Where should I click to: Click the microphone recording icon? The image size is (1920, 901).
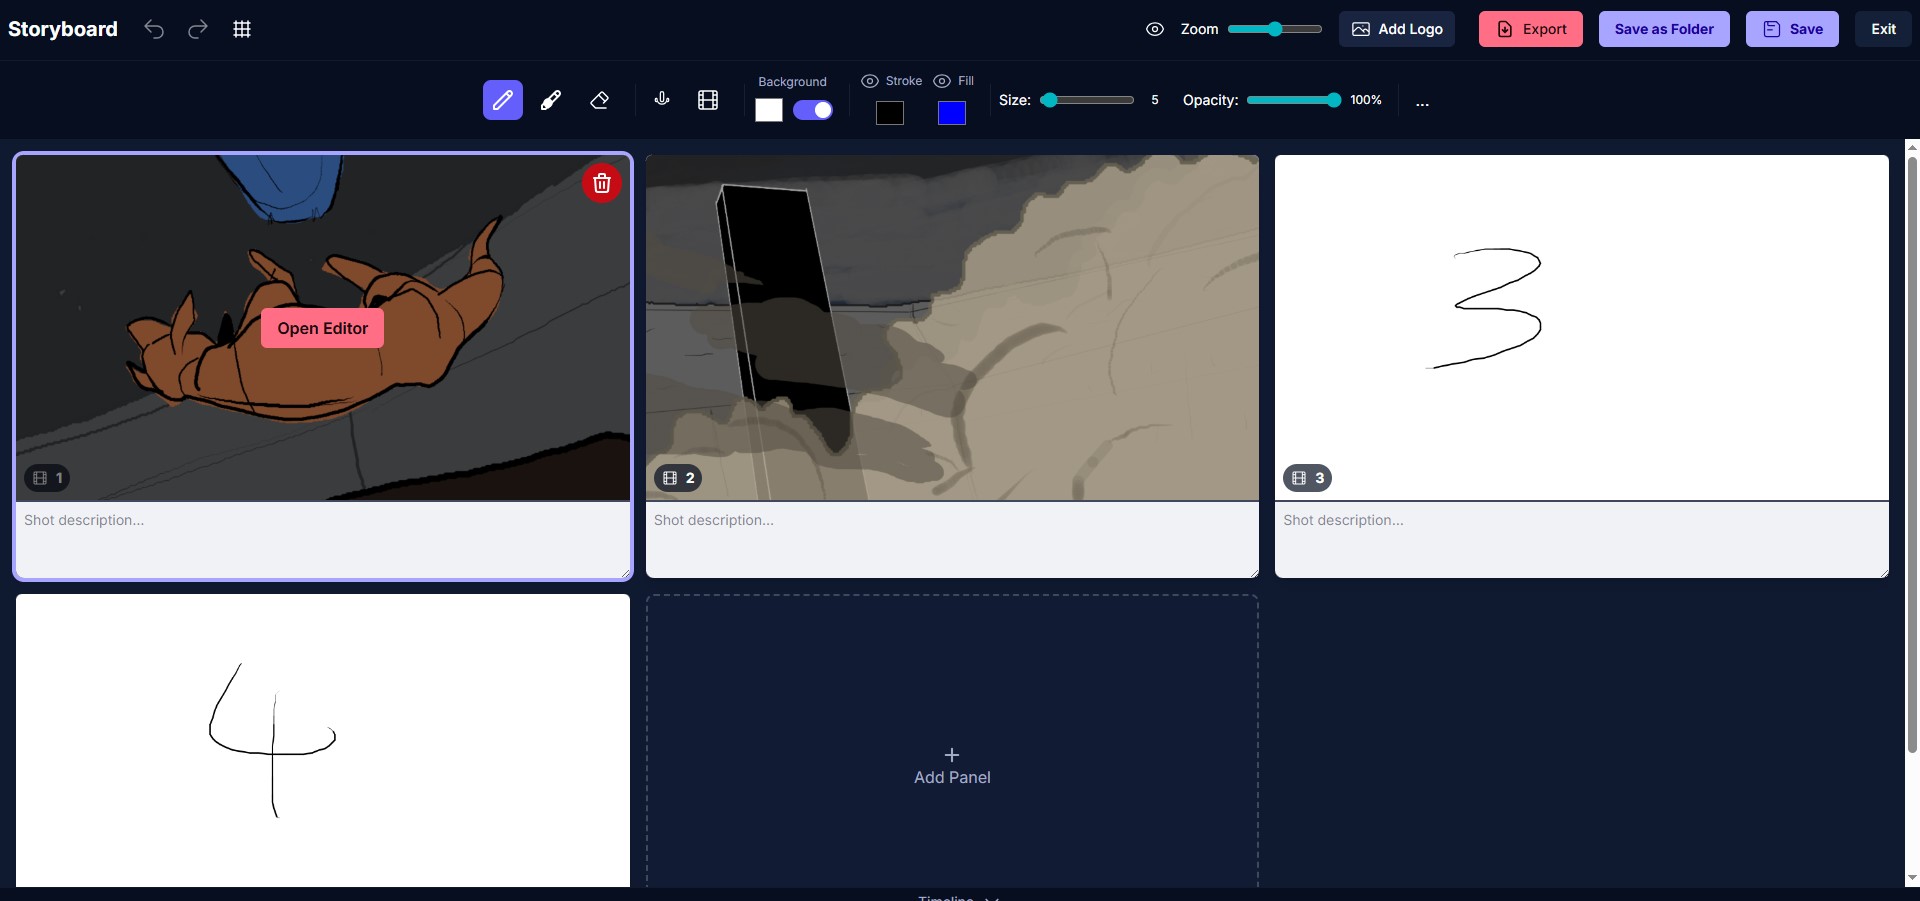(661, 100)
